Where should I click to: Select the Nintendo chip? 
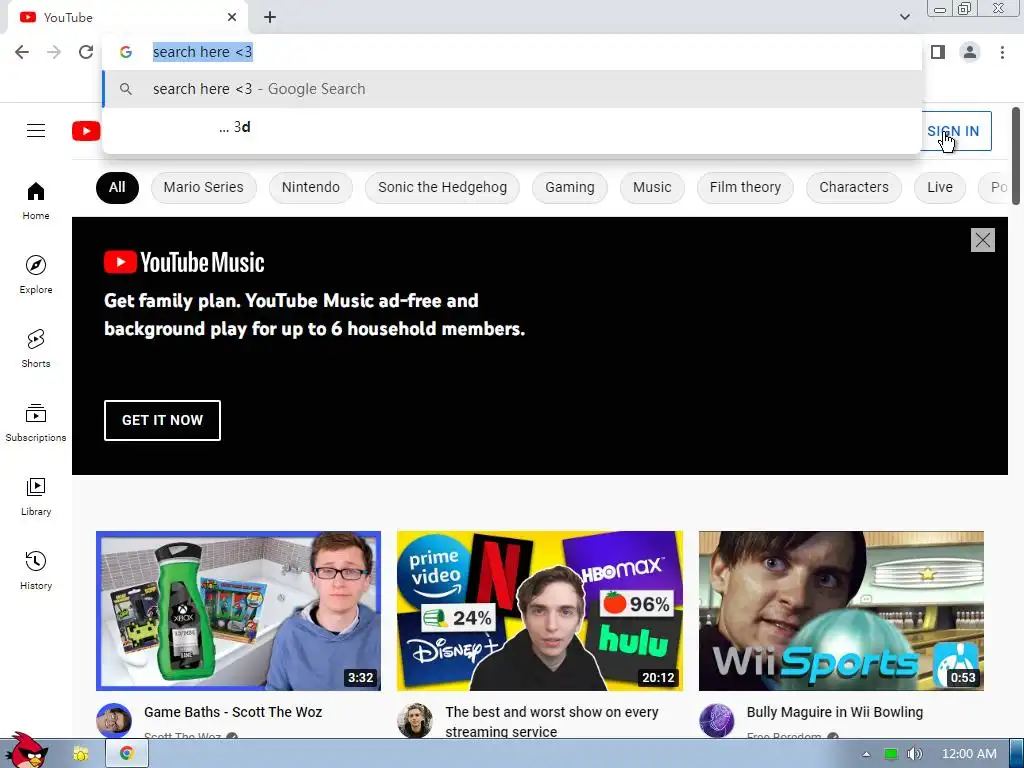click(x=311, y=187)
